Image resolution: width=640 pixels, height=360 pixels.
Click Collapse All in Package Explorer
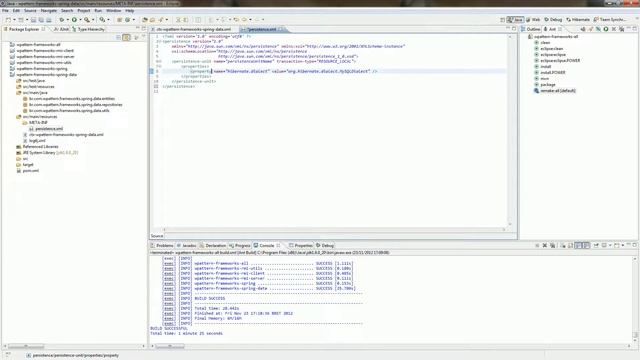pos(118,38)
